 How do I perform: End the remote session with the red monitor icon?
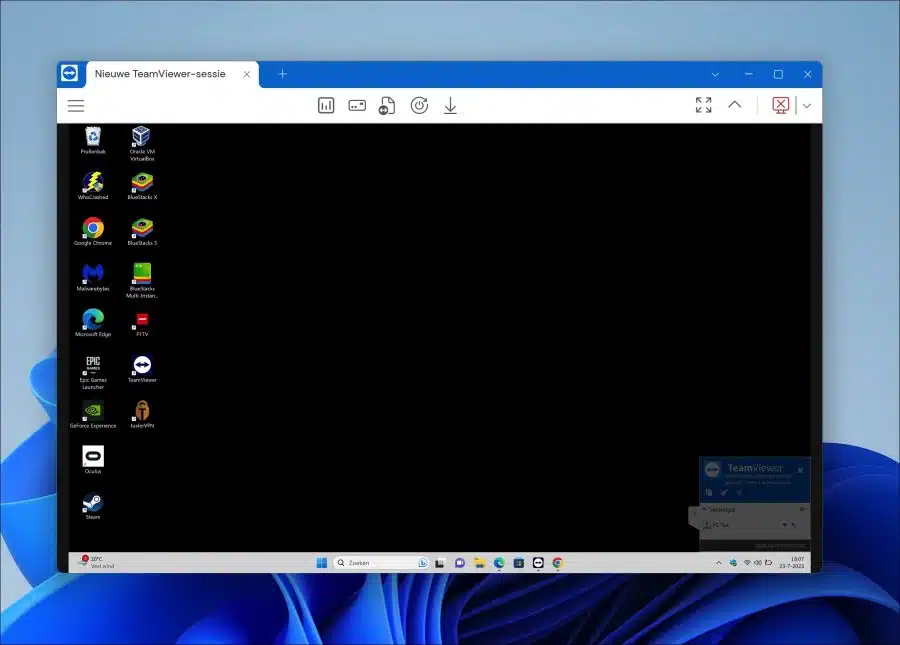(781, 105)
